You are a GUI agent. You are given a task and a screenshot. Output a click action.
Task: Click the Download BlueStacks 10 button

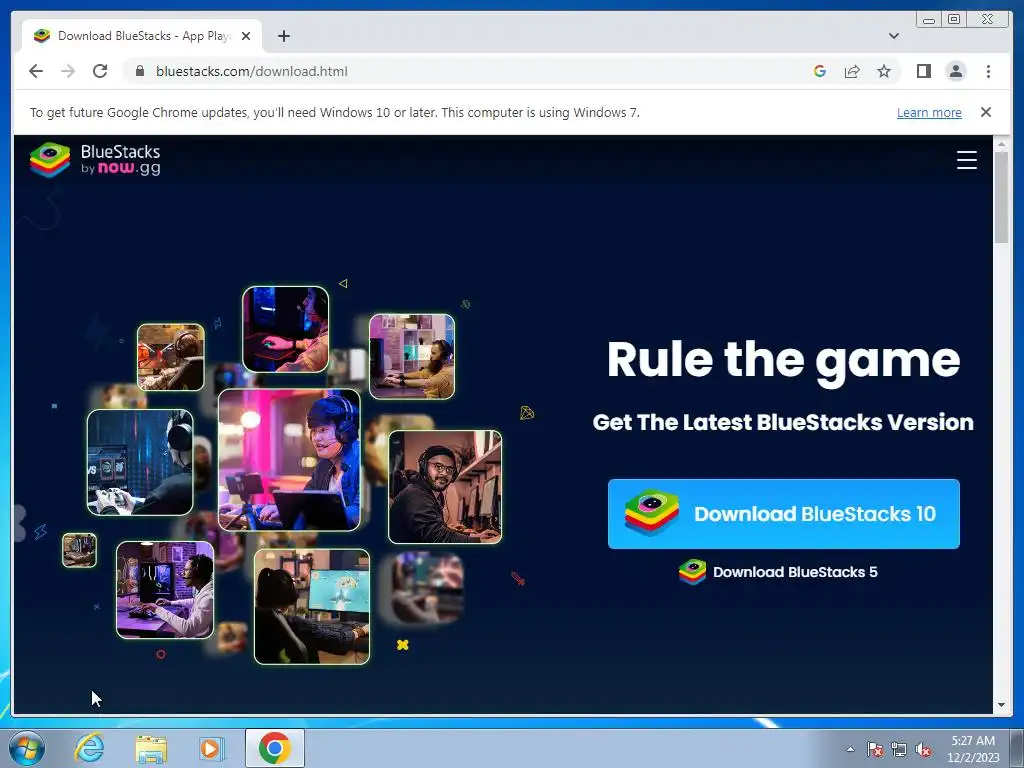coord(784,514)
